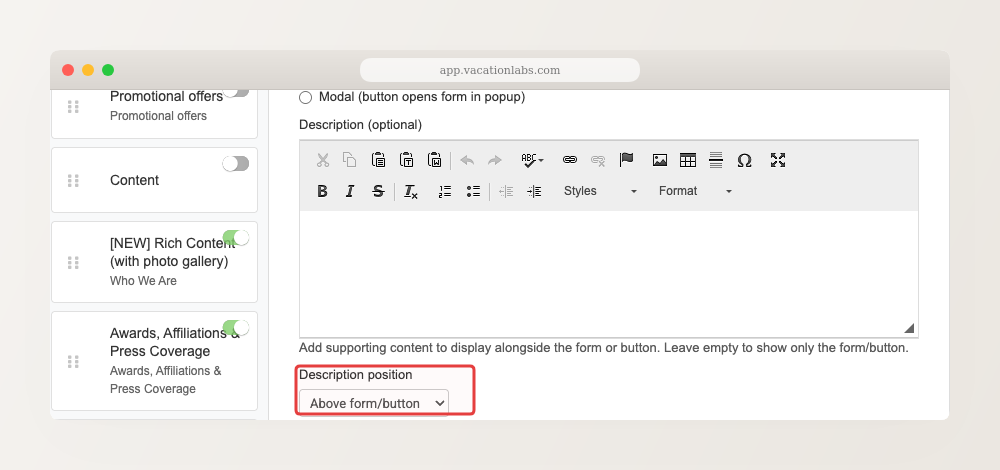This screenshot has height=470, width=1000.
Task: Click the app.vacationlabs.com address bar
Action: (x=499, y=70)
